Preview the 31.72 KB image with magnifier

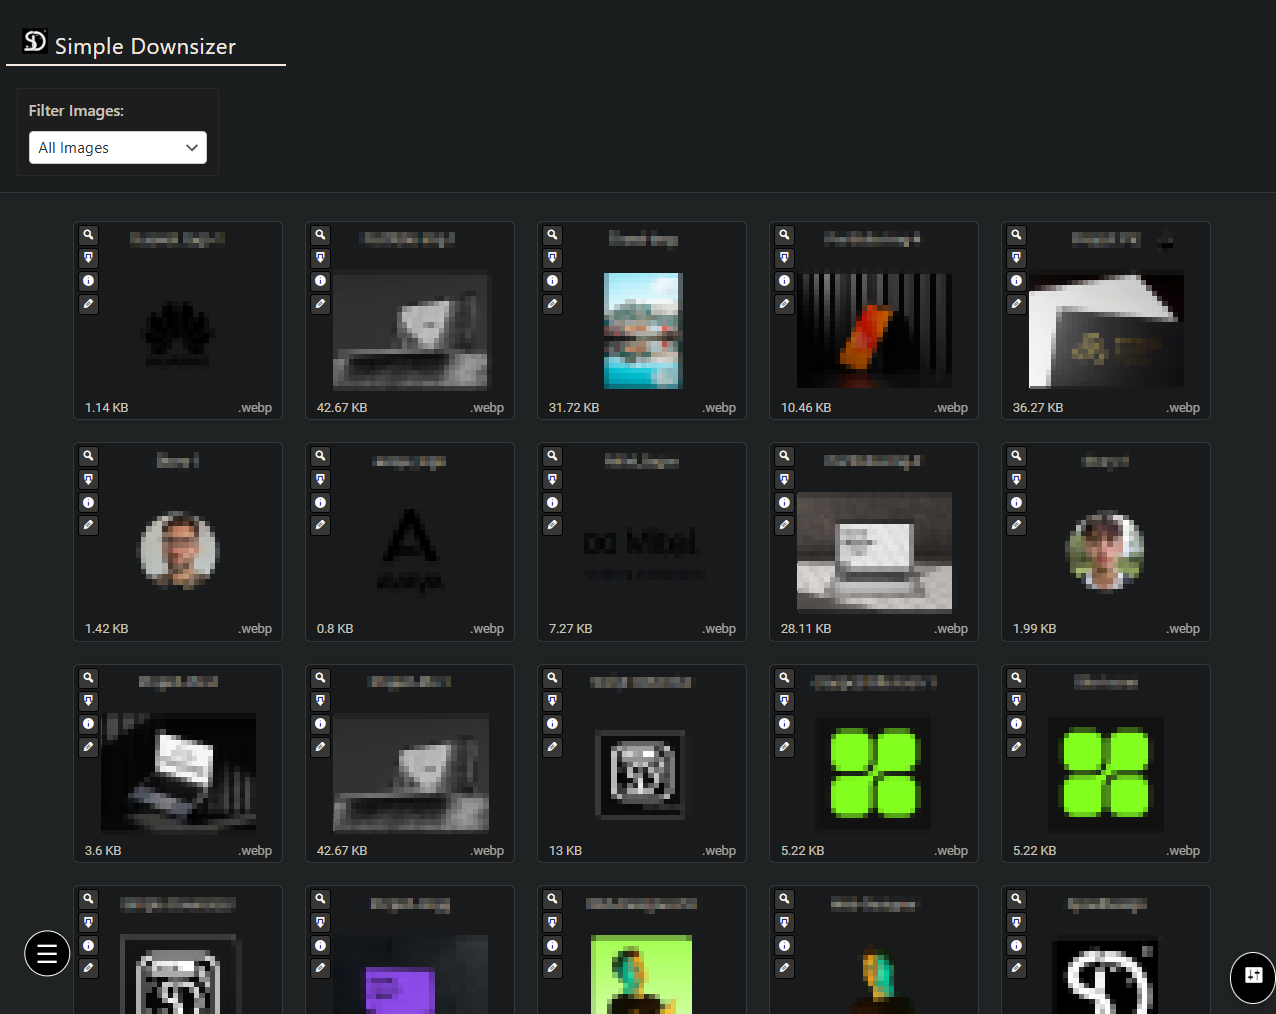(x=553, y=235)
